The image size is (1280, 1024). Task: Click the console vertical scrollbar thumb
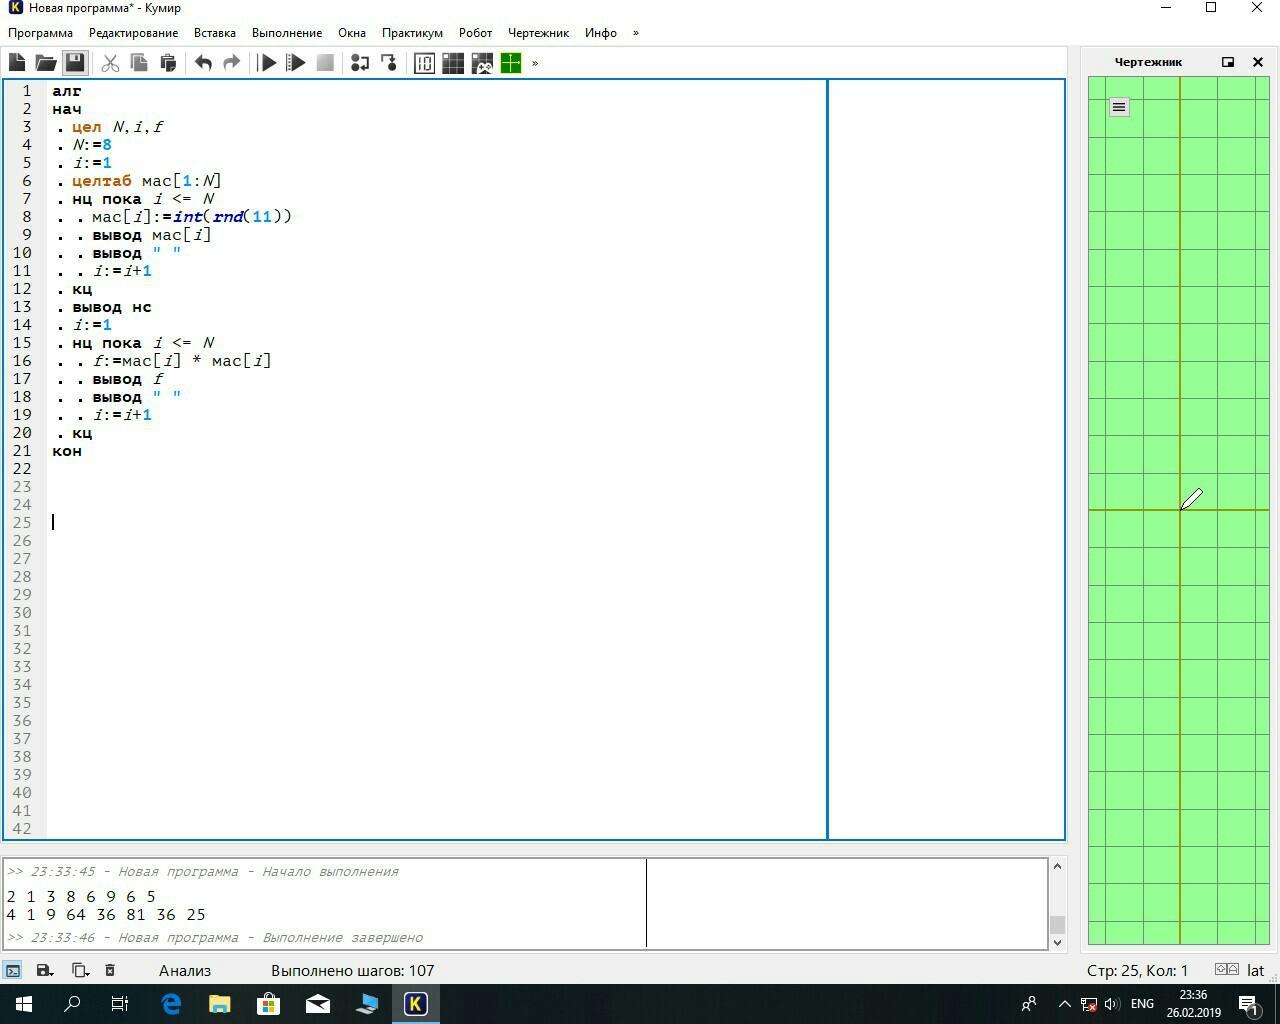[1057, 924]
